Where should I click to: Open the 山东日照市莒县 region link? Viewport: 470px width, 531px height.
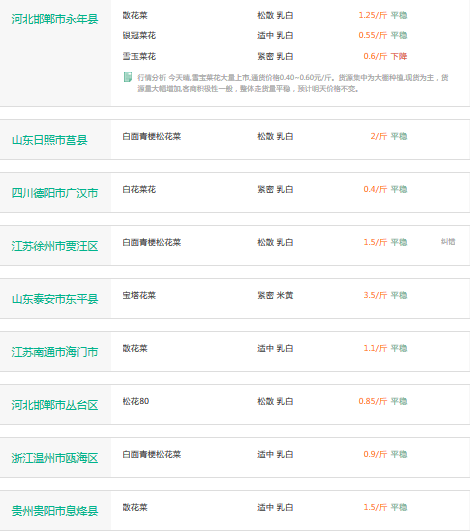pos(49,140)
